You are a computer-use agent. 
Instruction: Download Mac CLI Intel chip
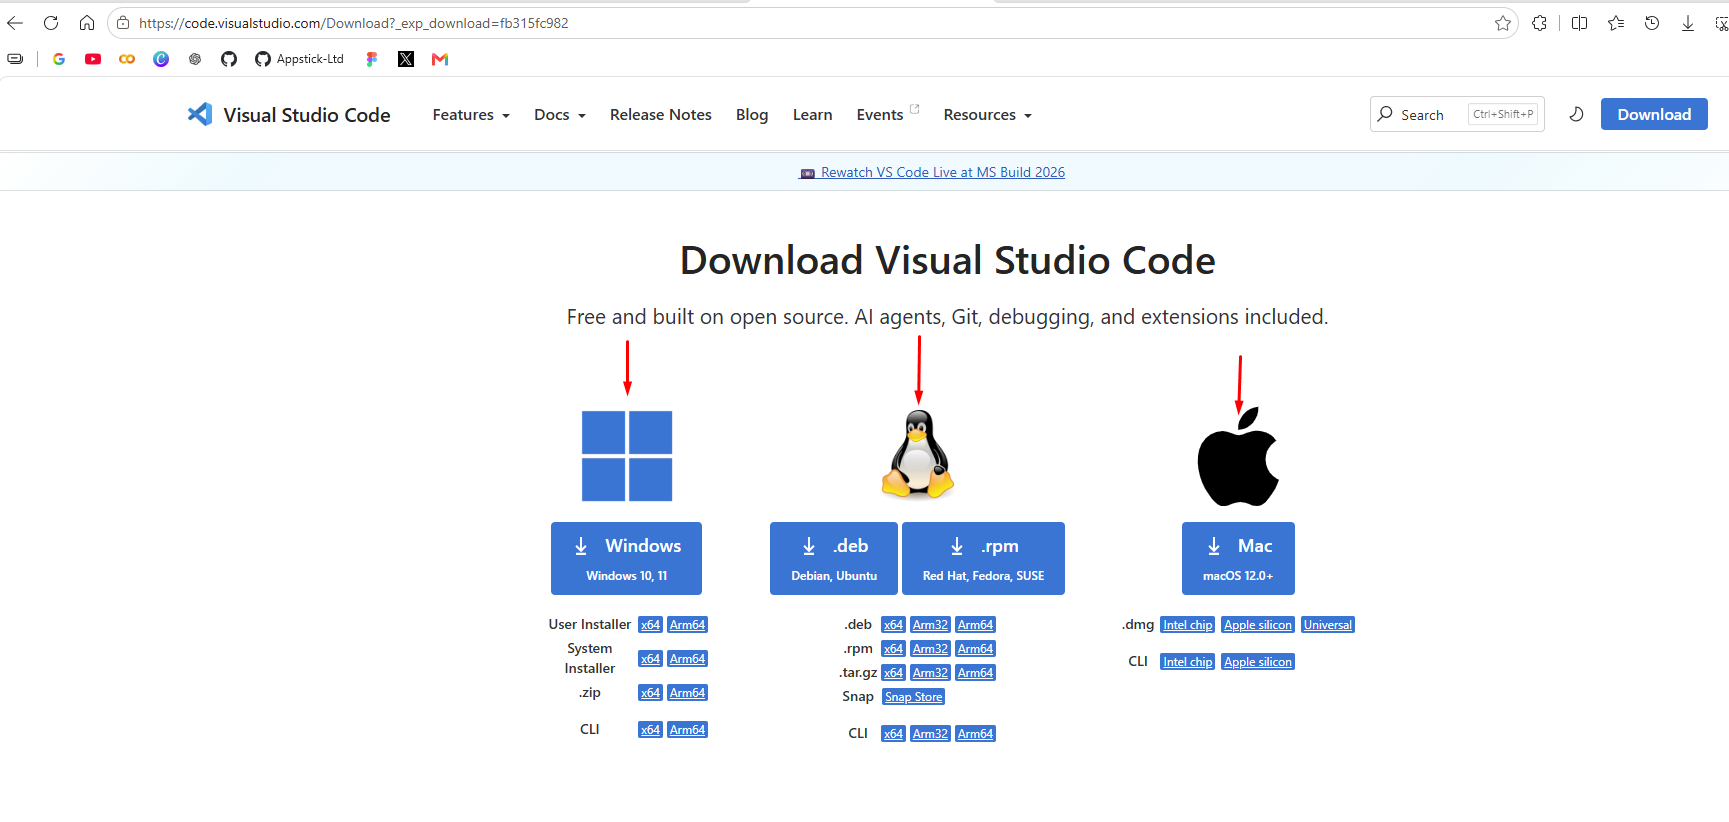pyautogui.click(x=1187, y=662)
